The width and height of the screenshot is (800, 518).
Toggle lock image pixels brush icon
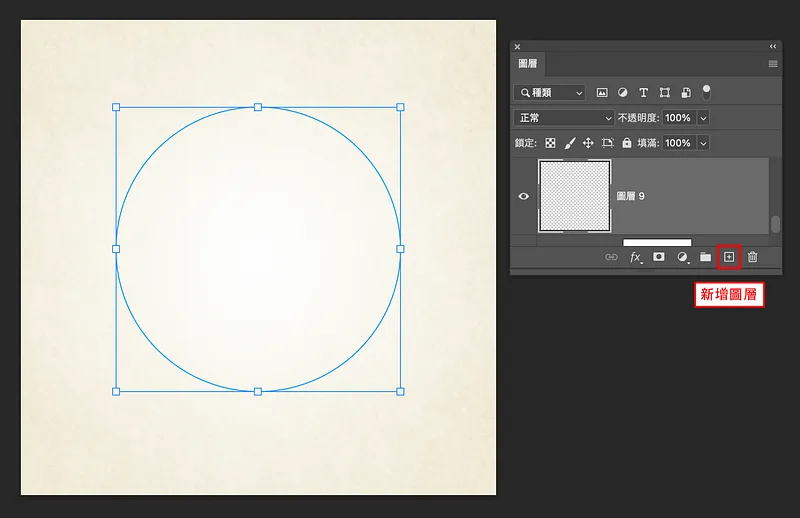pos(569,143)
